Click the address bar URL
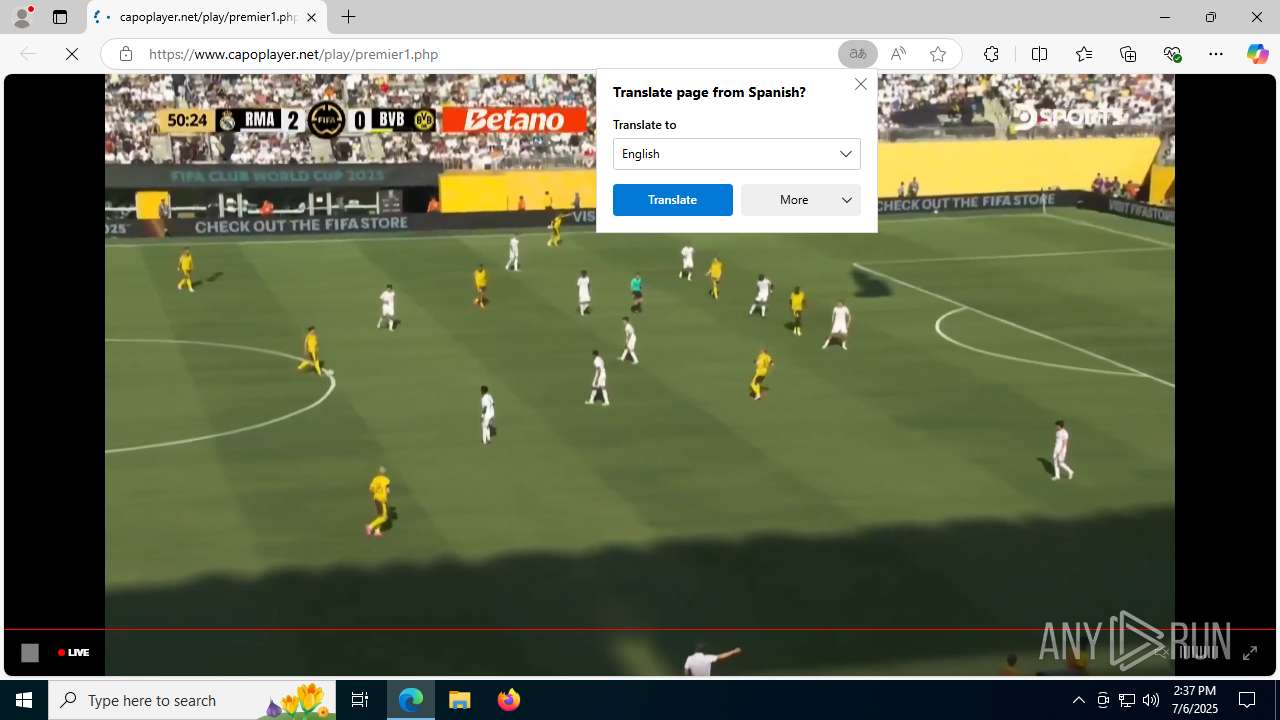Image resolution: width=1280 pixels, height=720 pixels. tap(294, 54)
